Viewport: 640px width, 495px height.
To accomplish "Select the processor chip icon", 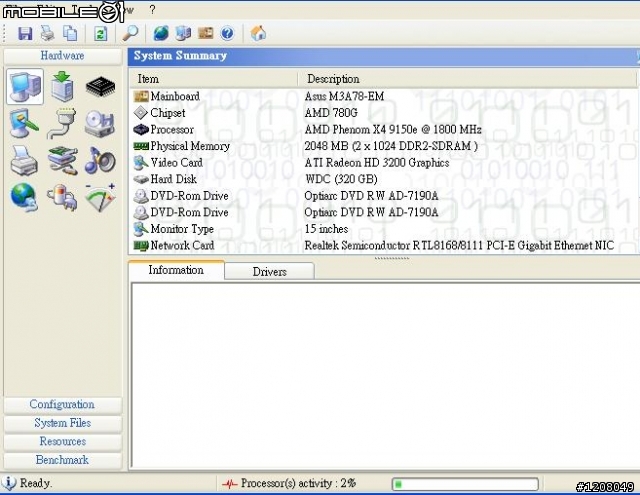I will coord(100,87).
